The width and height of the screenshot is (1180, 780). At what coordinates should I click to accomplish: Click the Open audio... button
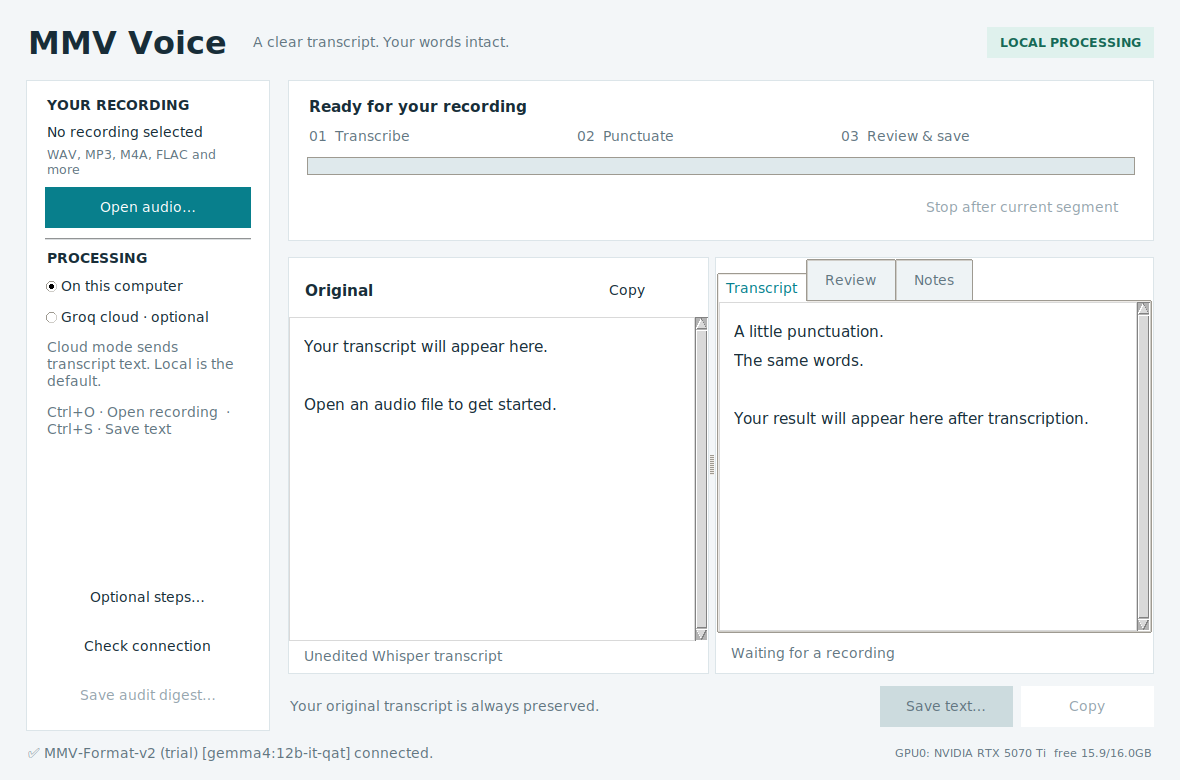(x=148, y=207)
